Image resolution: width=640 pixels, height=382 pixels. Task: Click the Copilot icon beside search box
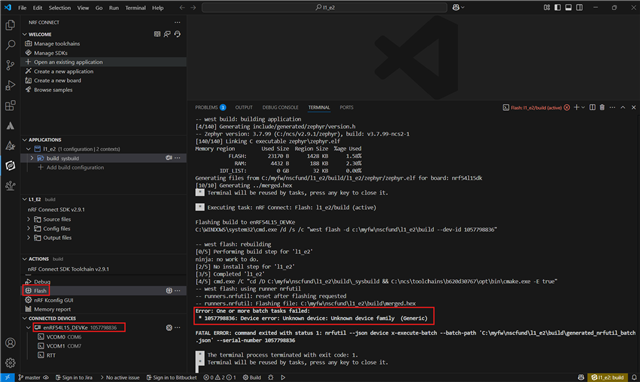click(x=456, y=7)
